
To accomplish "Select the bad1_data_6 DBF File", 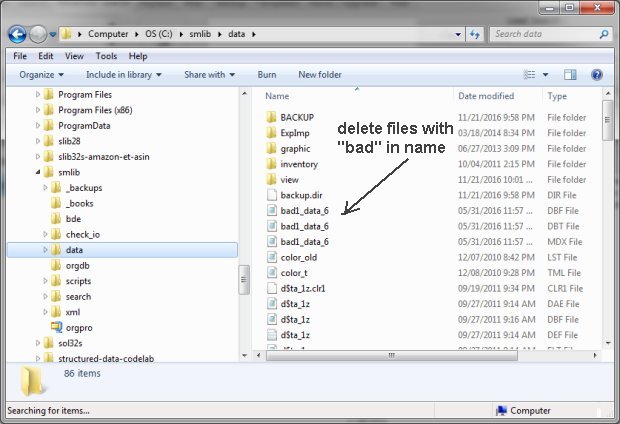I will click(304, 210).
